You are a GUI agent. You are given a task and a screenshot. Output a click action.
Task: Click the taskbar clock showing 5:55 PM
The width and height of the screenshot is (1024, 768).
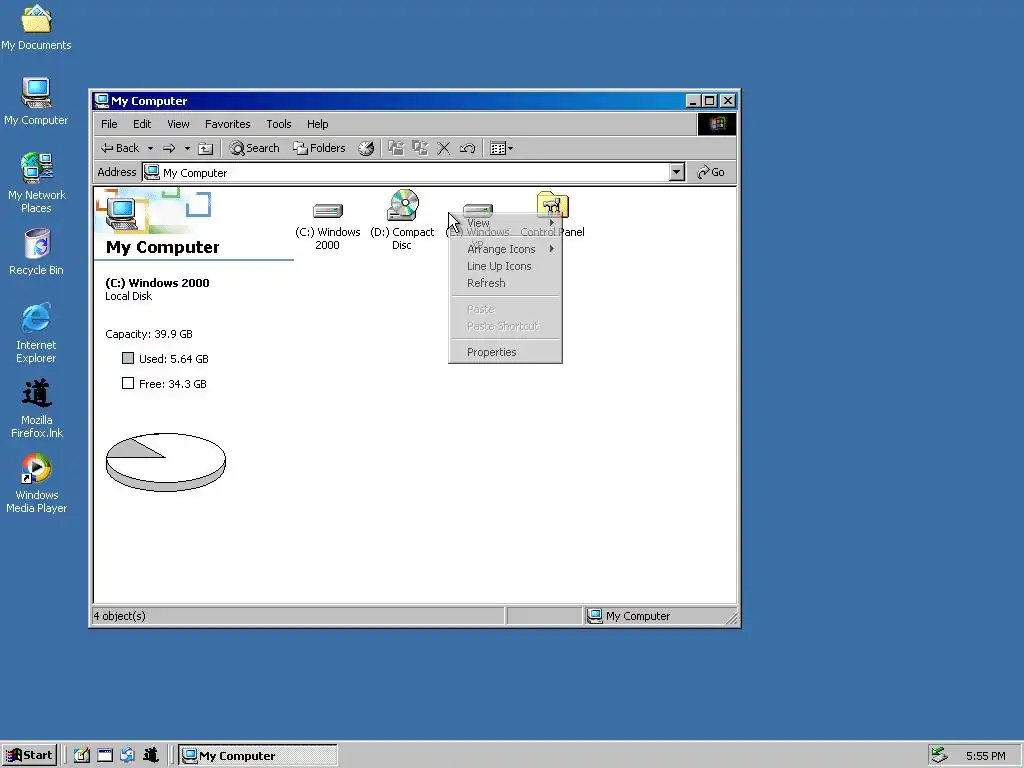click(985, 756)
